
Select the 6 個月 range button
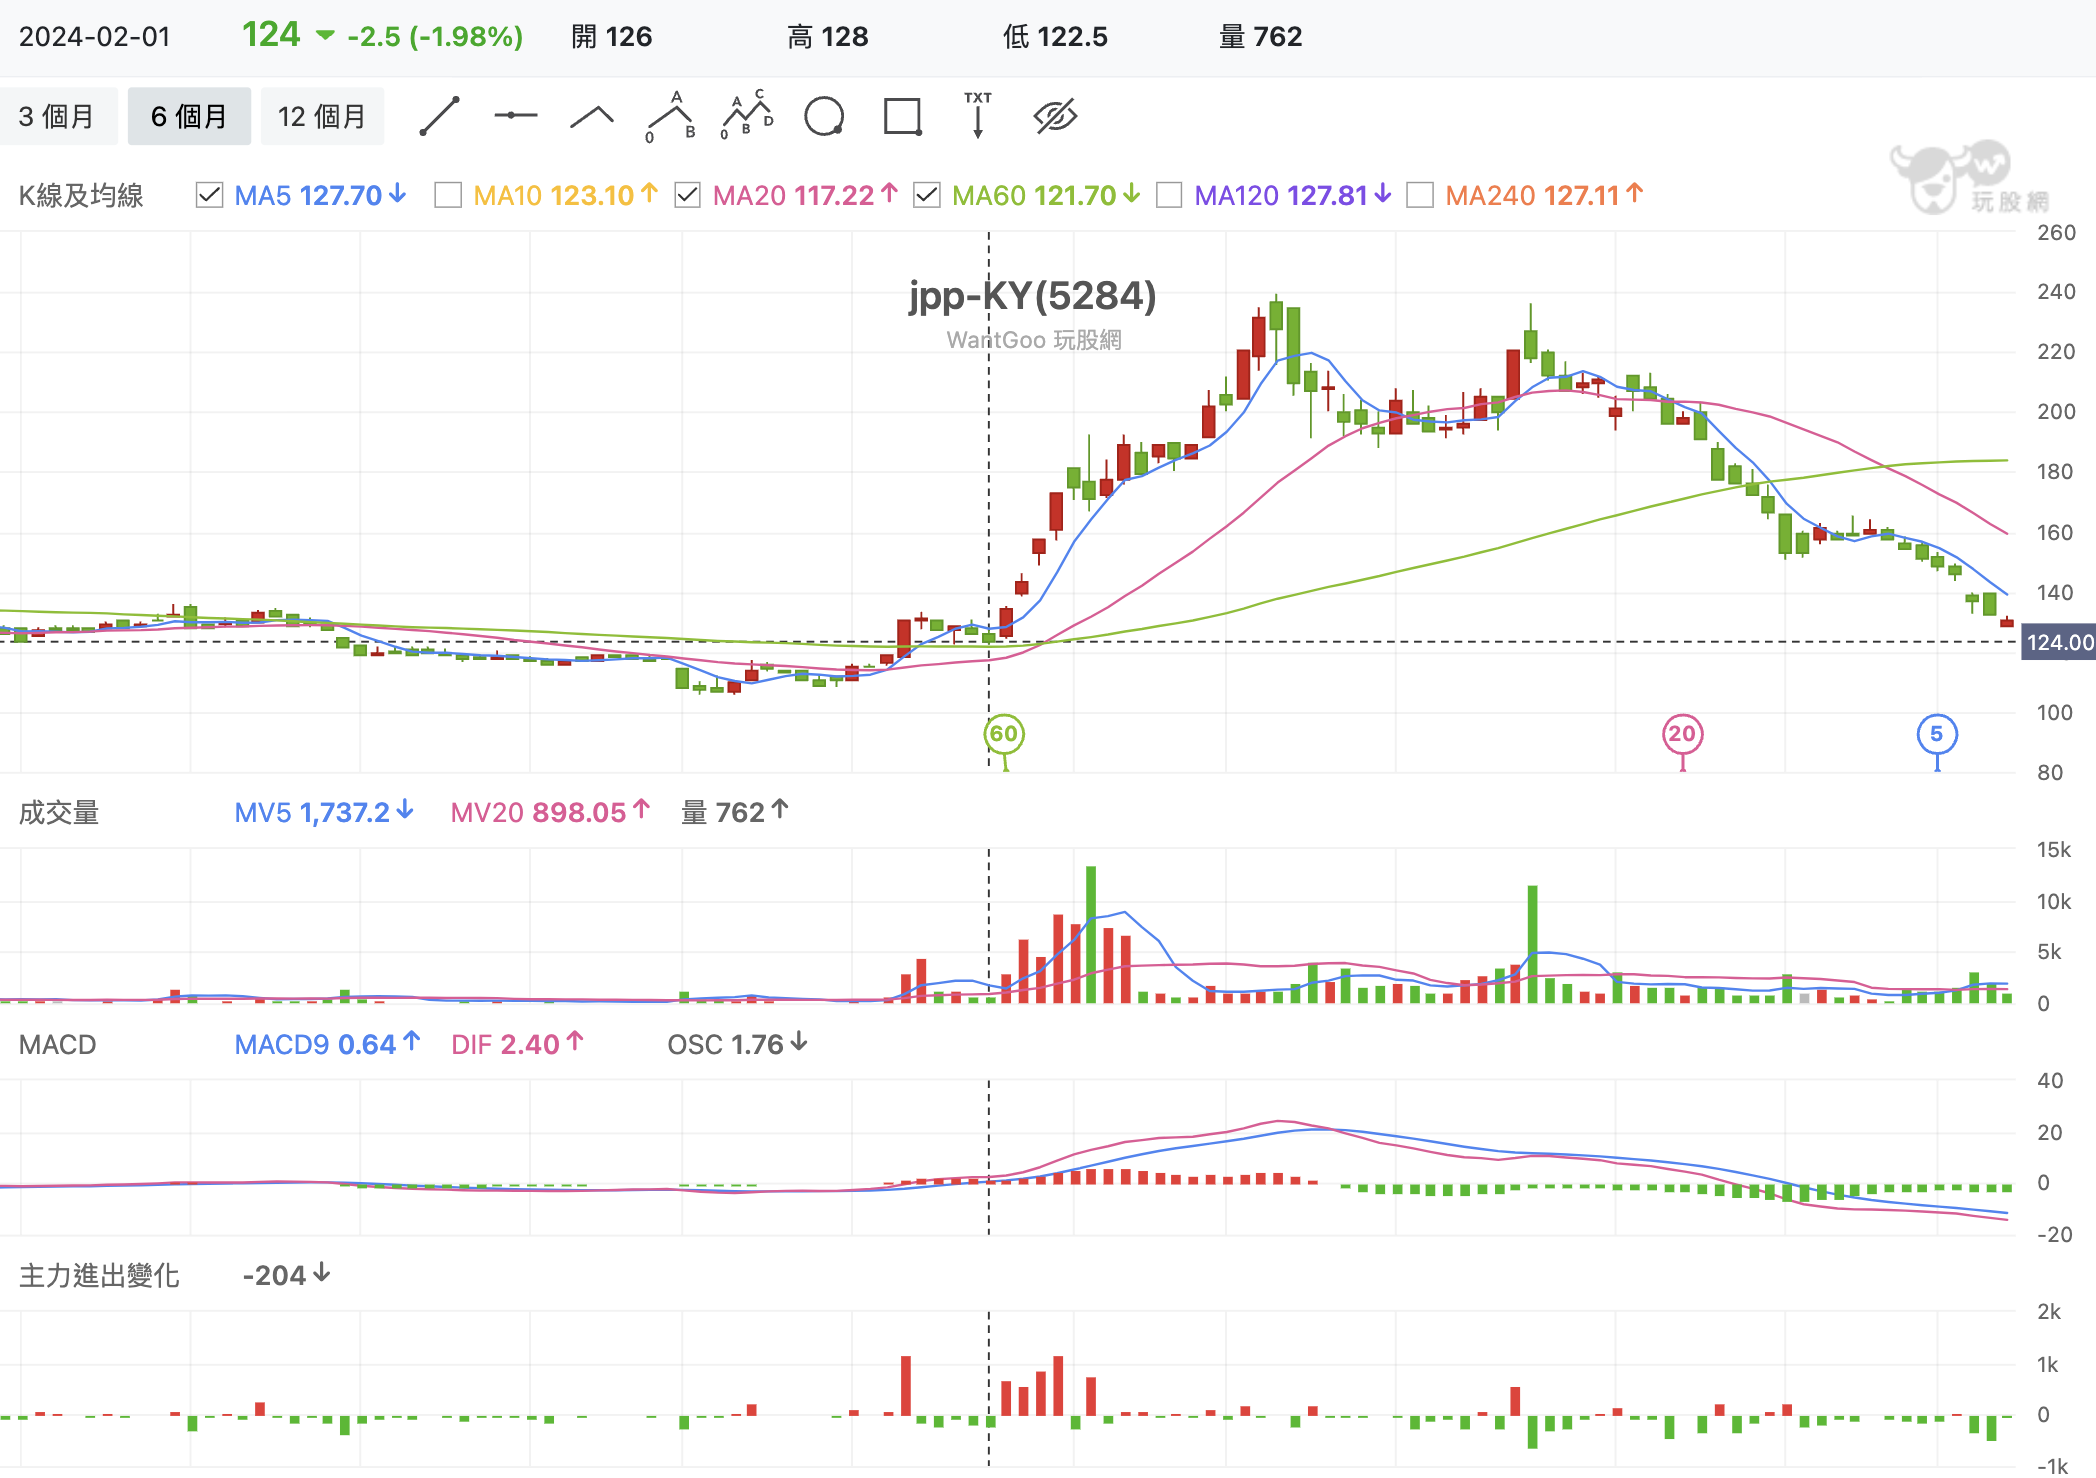[189, 117]
